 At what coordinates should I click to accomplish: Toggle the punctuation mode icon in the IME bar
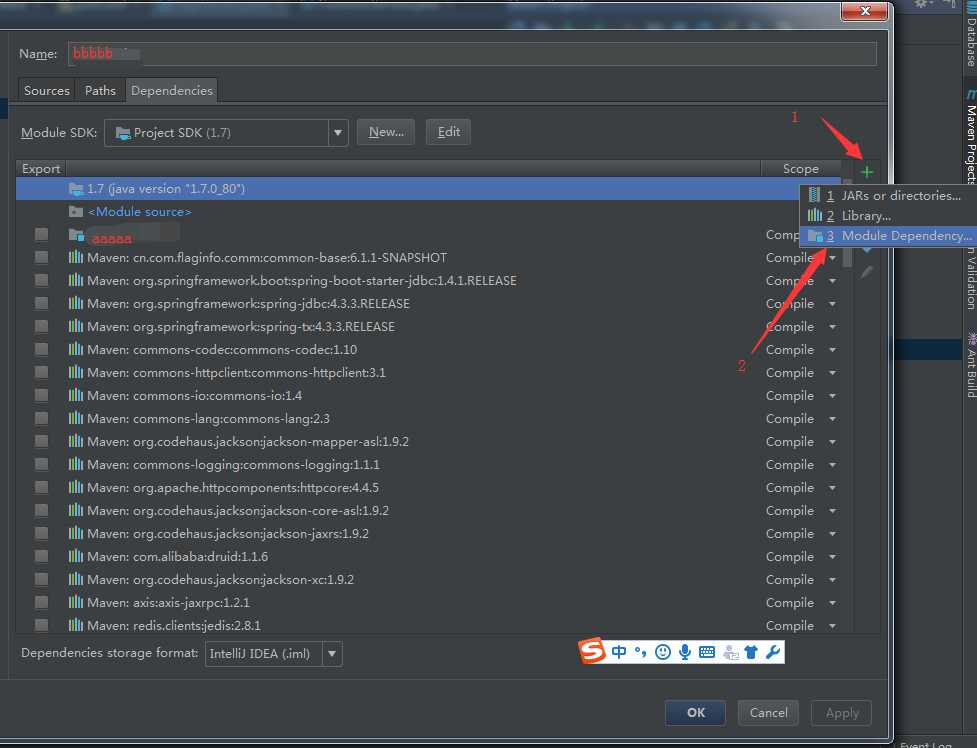(x=641, y=652)
